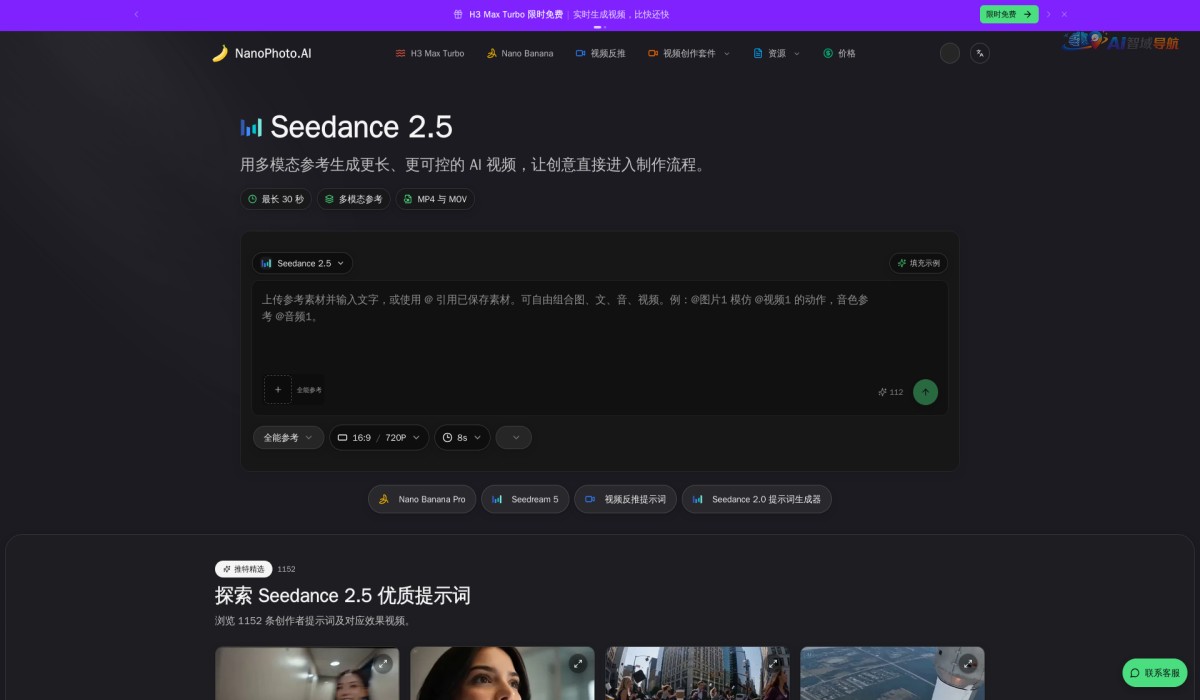The height and width of the screenshot is (700, 1200).
Task: Submit prompt with green arrow button
Action: pos(925,392)
